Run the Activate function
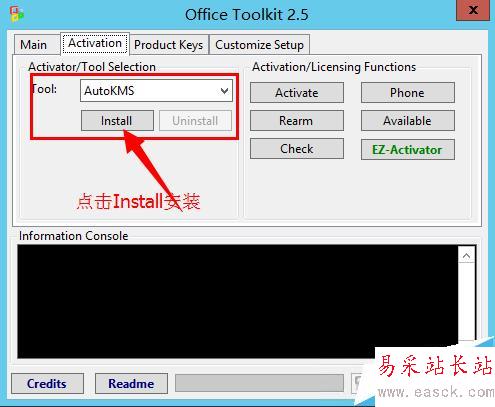The image size is (495, 407). pos(297,93)
